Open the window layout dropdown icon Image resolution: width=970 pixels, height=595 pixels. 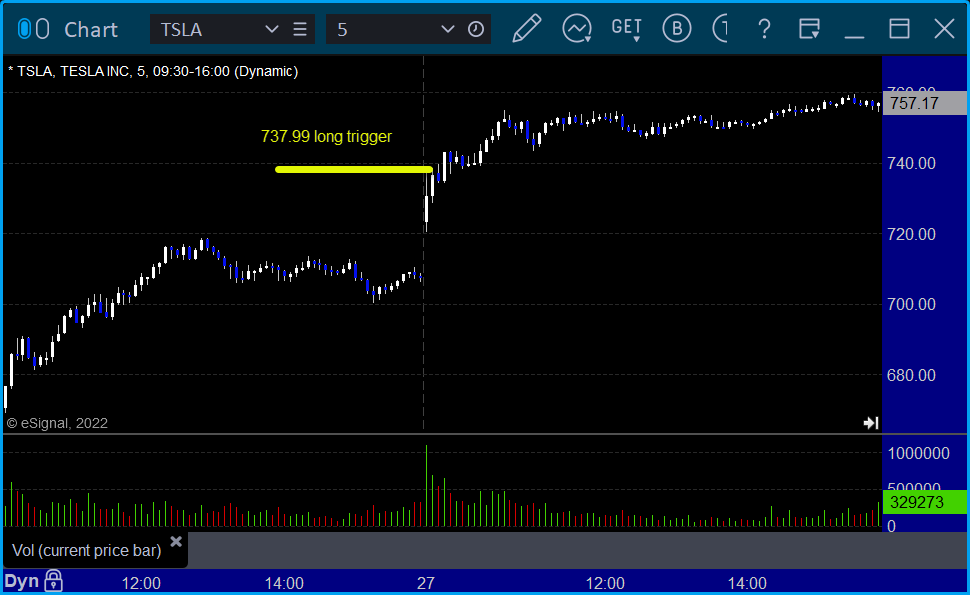pyautogui.click(x=809, y=29)
